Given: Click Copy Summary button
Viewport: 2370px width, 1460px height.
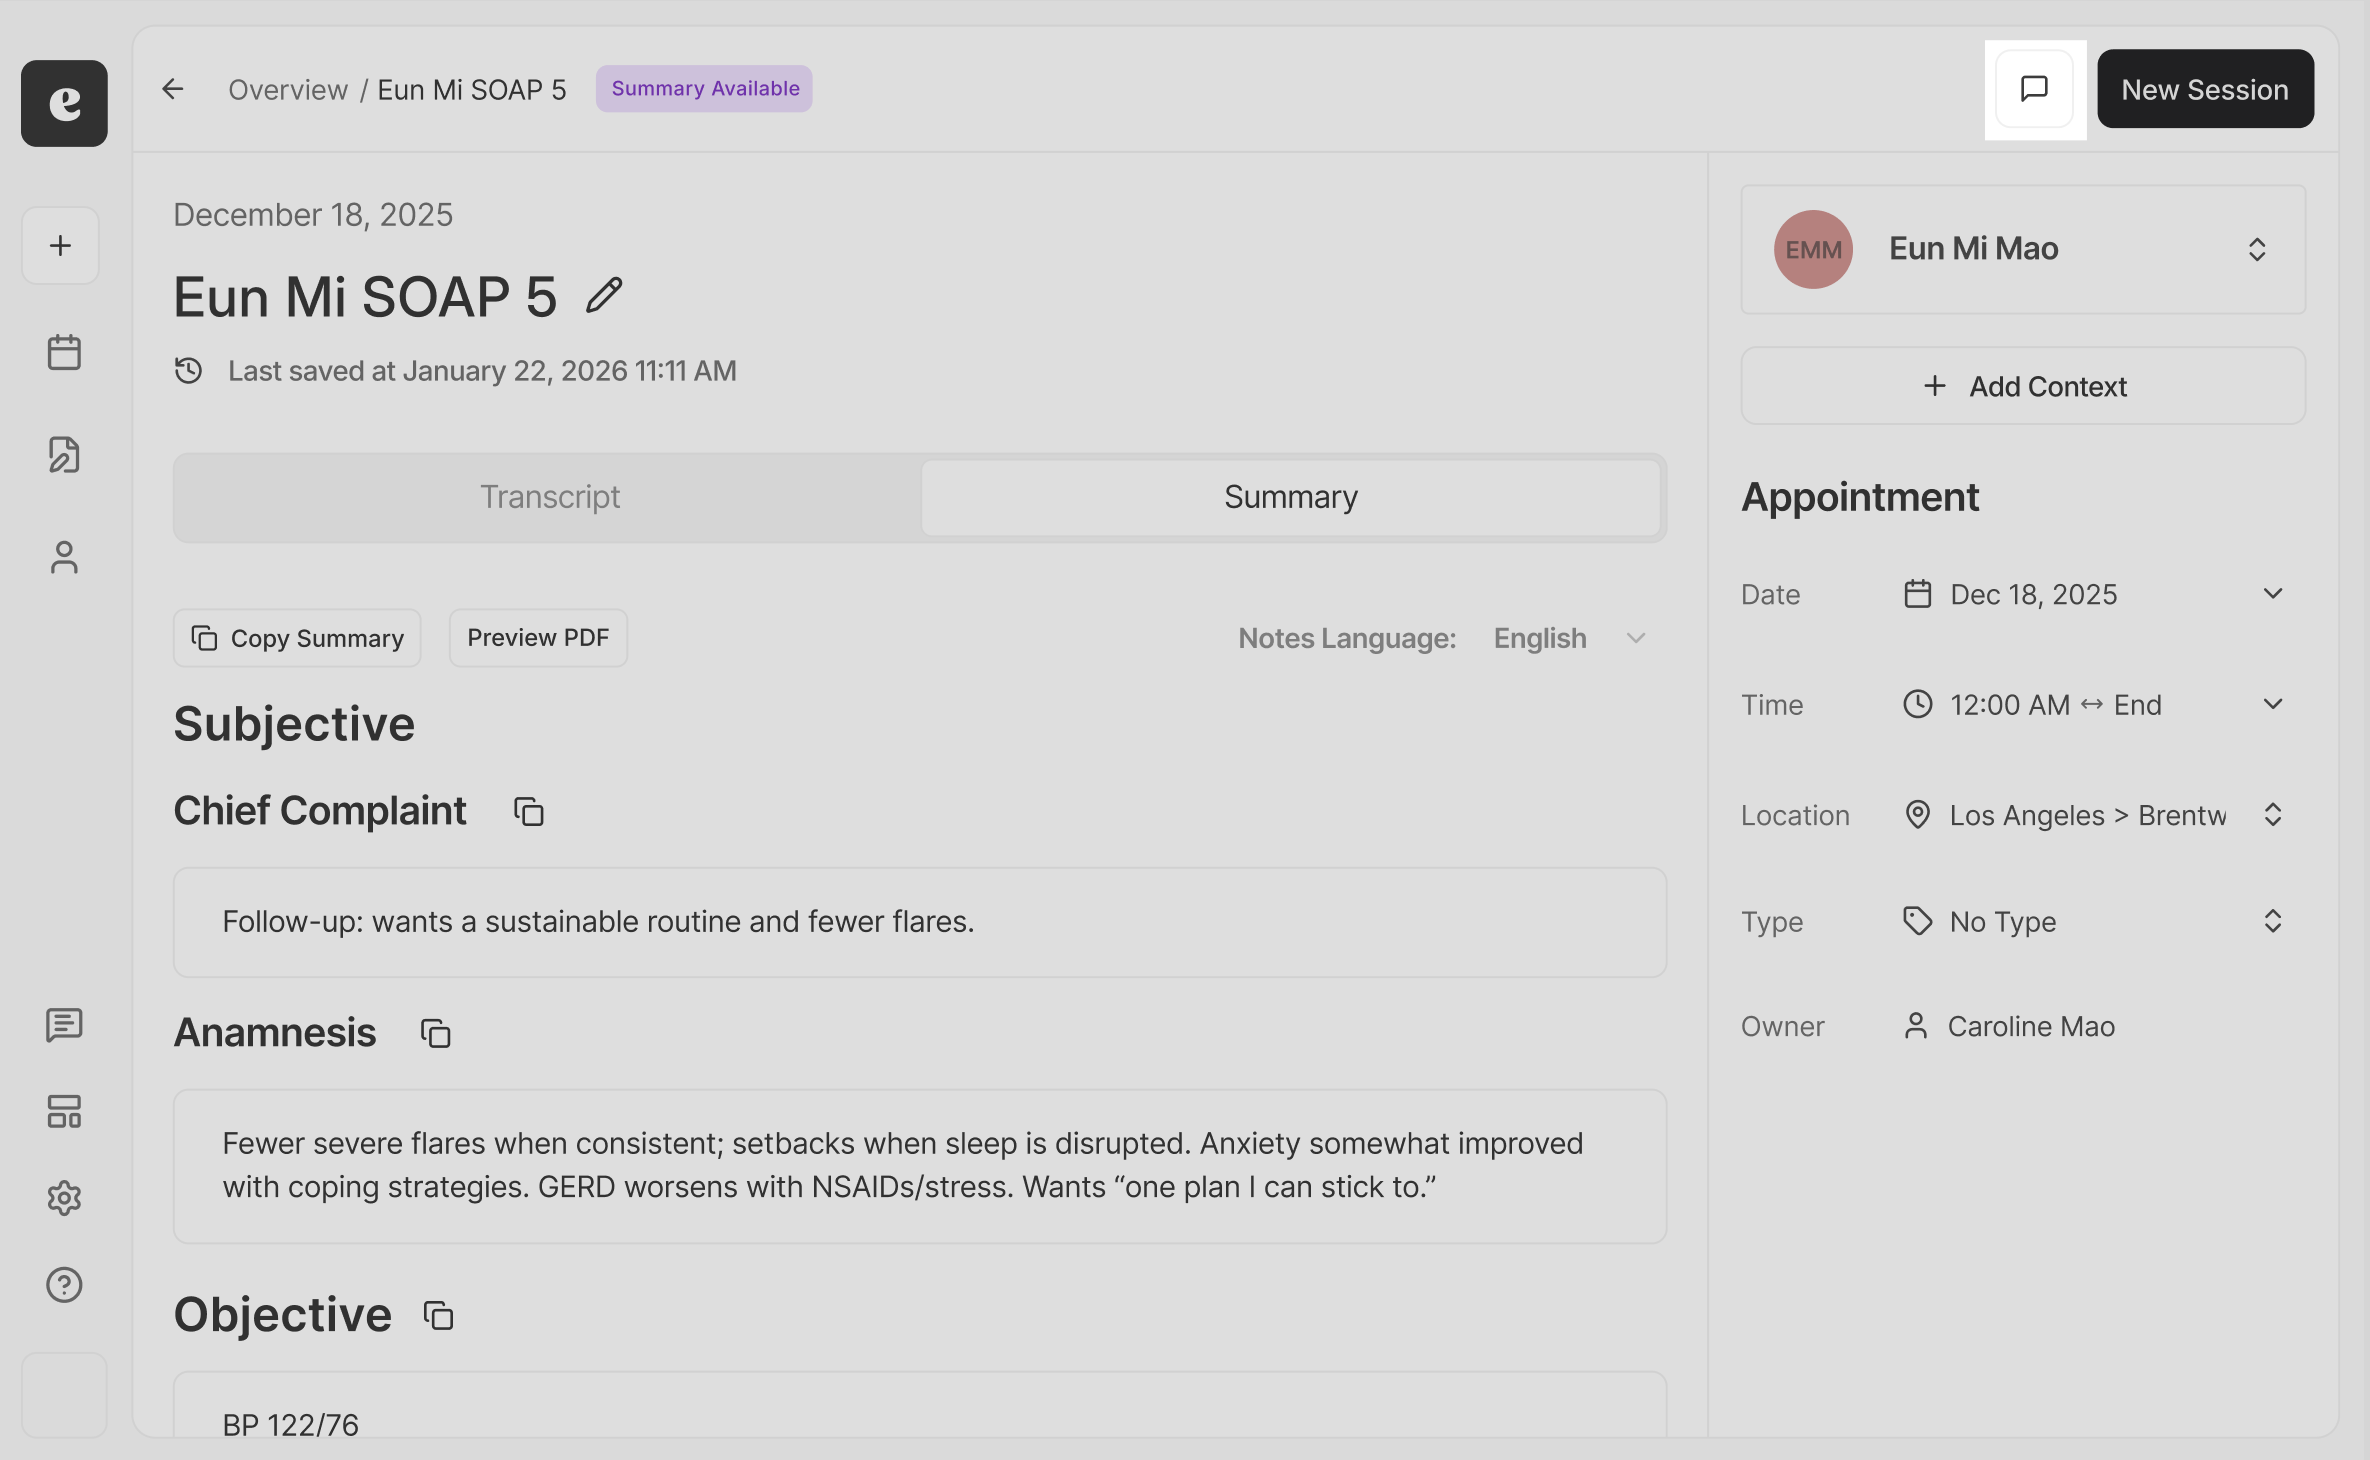Looking at the screenshot, I should click(297, 638).
